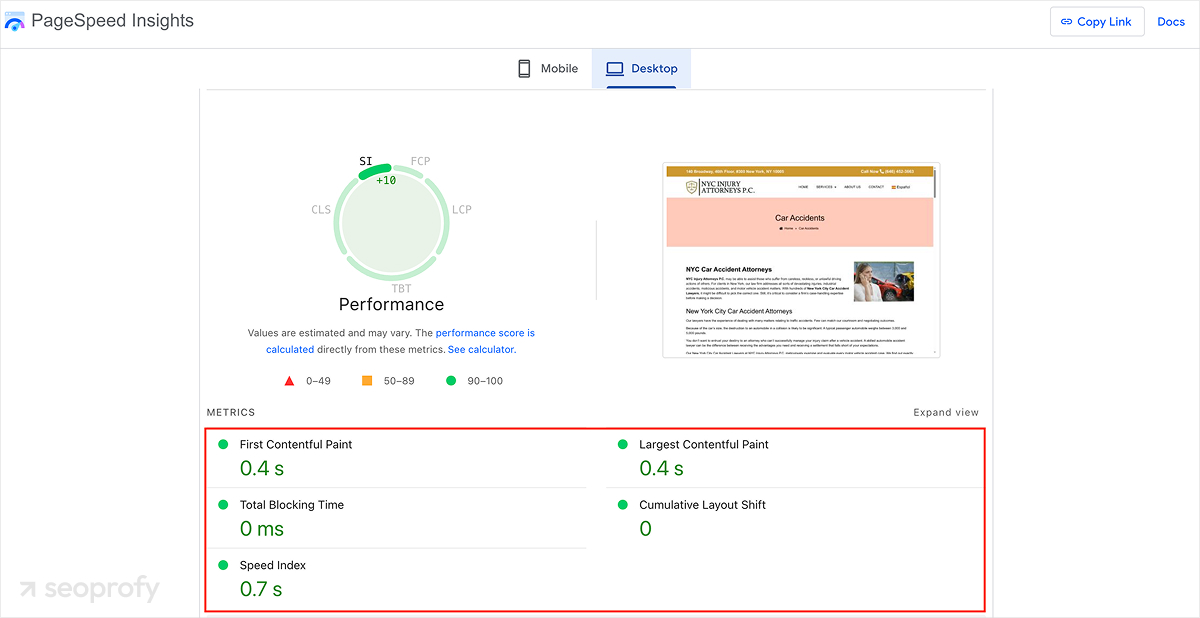The image size is (1200, 618).
Task: Click the green indicator for Largest Contentful Paint
Action: click(621, 444)
